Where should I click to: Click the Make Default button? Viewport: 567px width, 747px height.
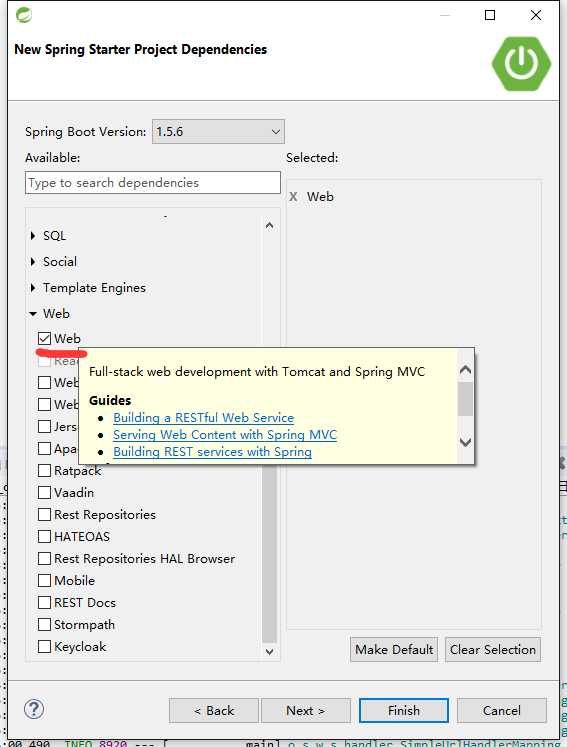[x=394, y=650]
